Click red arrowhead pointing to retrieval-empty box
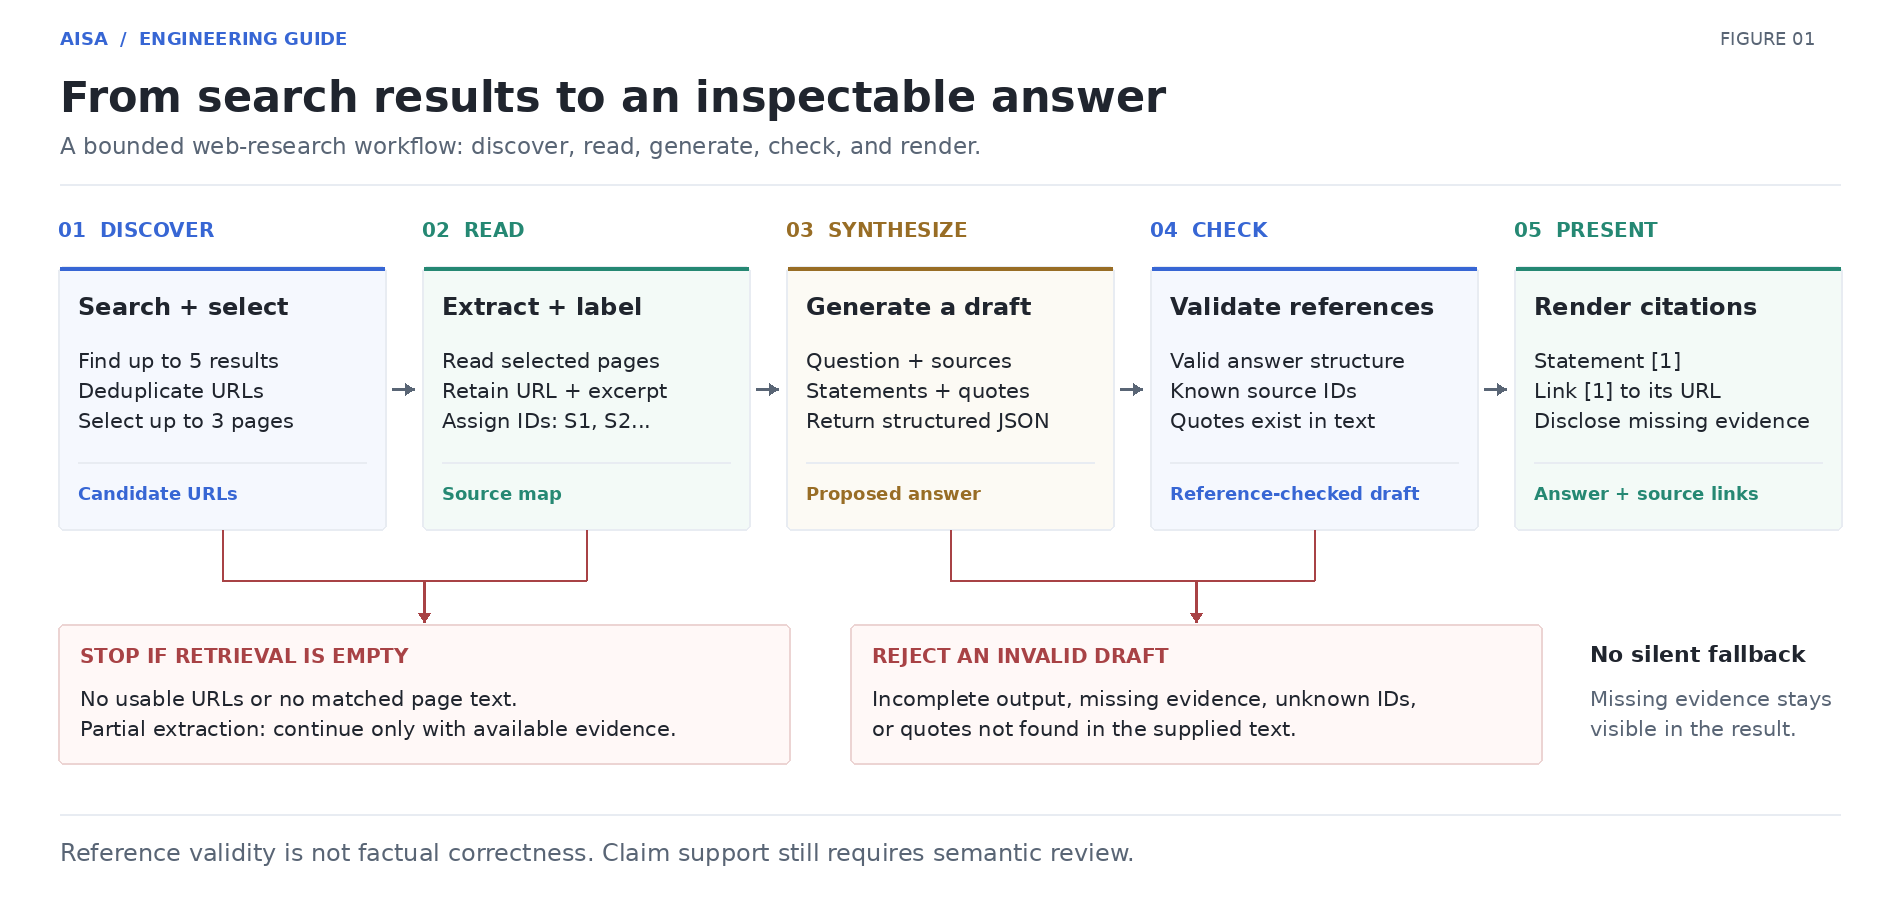Image resolution: width=1900 pixels, height=900 pixels. click(425, 617)
